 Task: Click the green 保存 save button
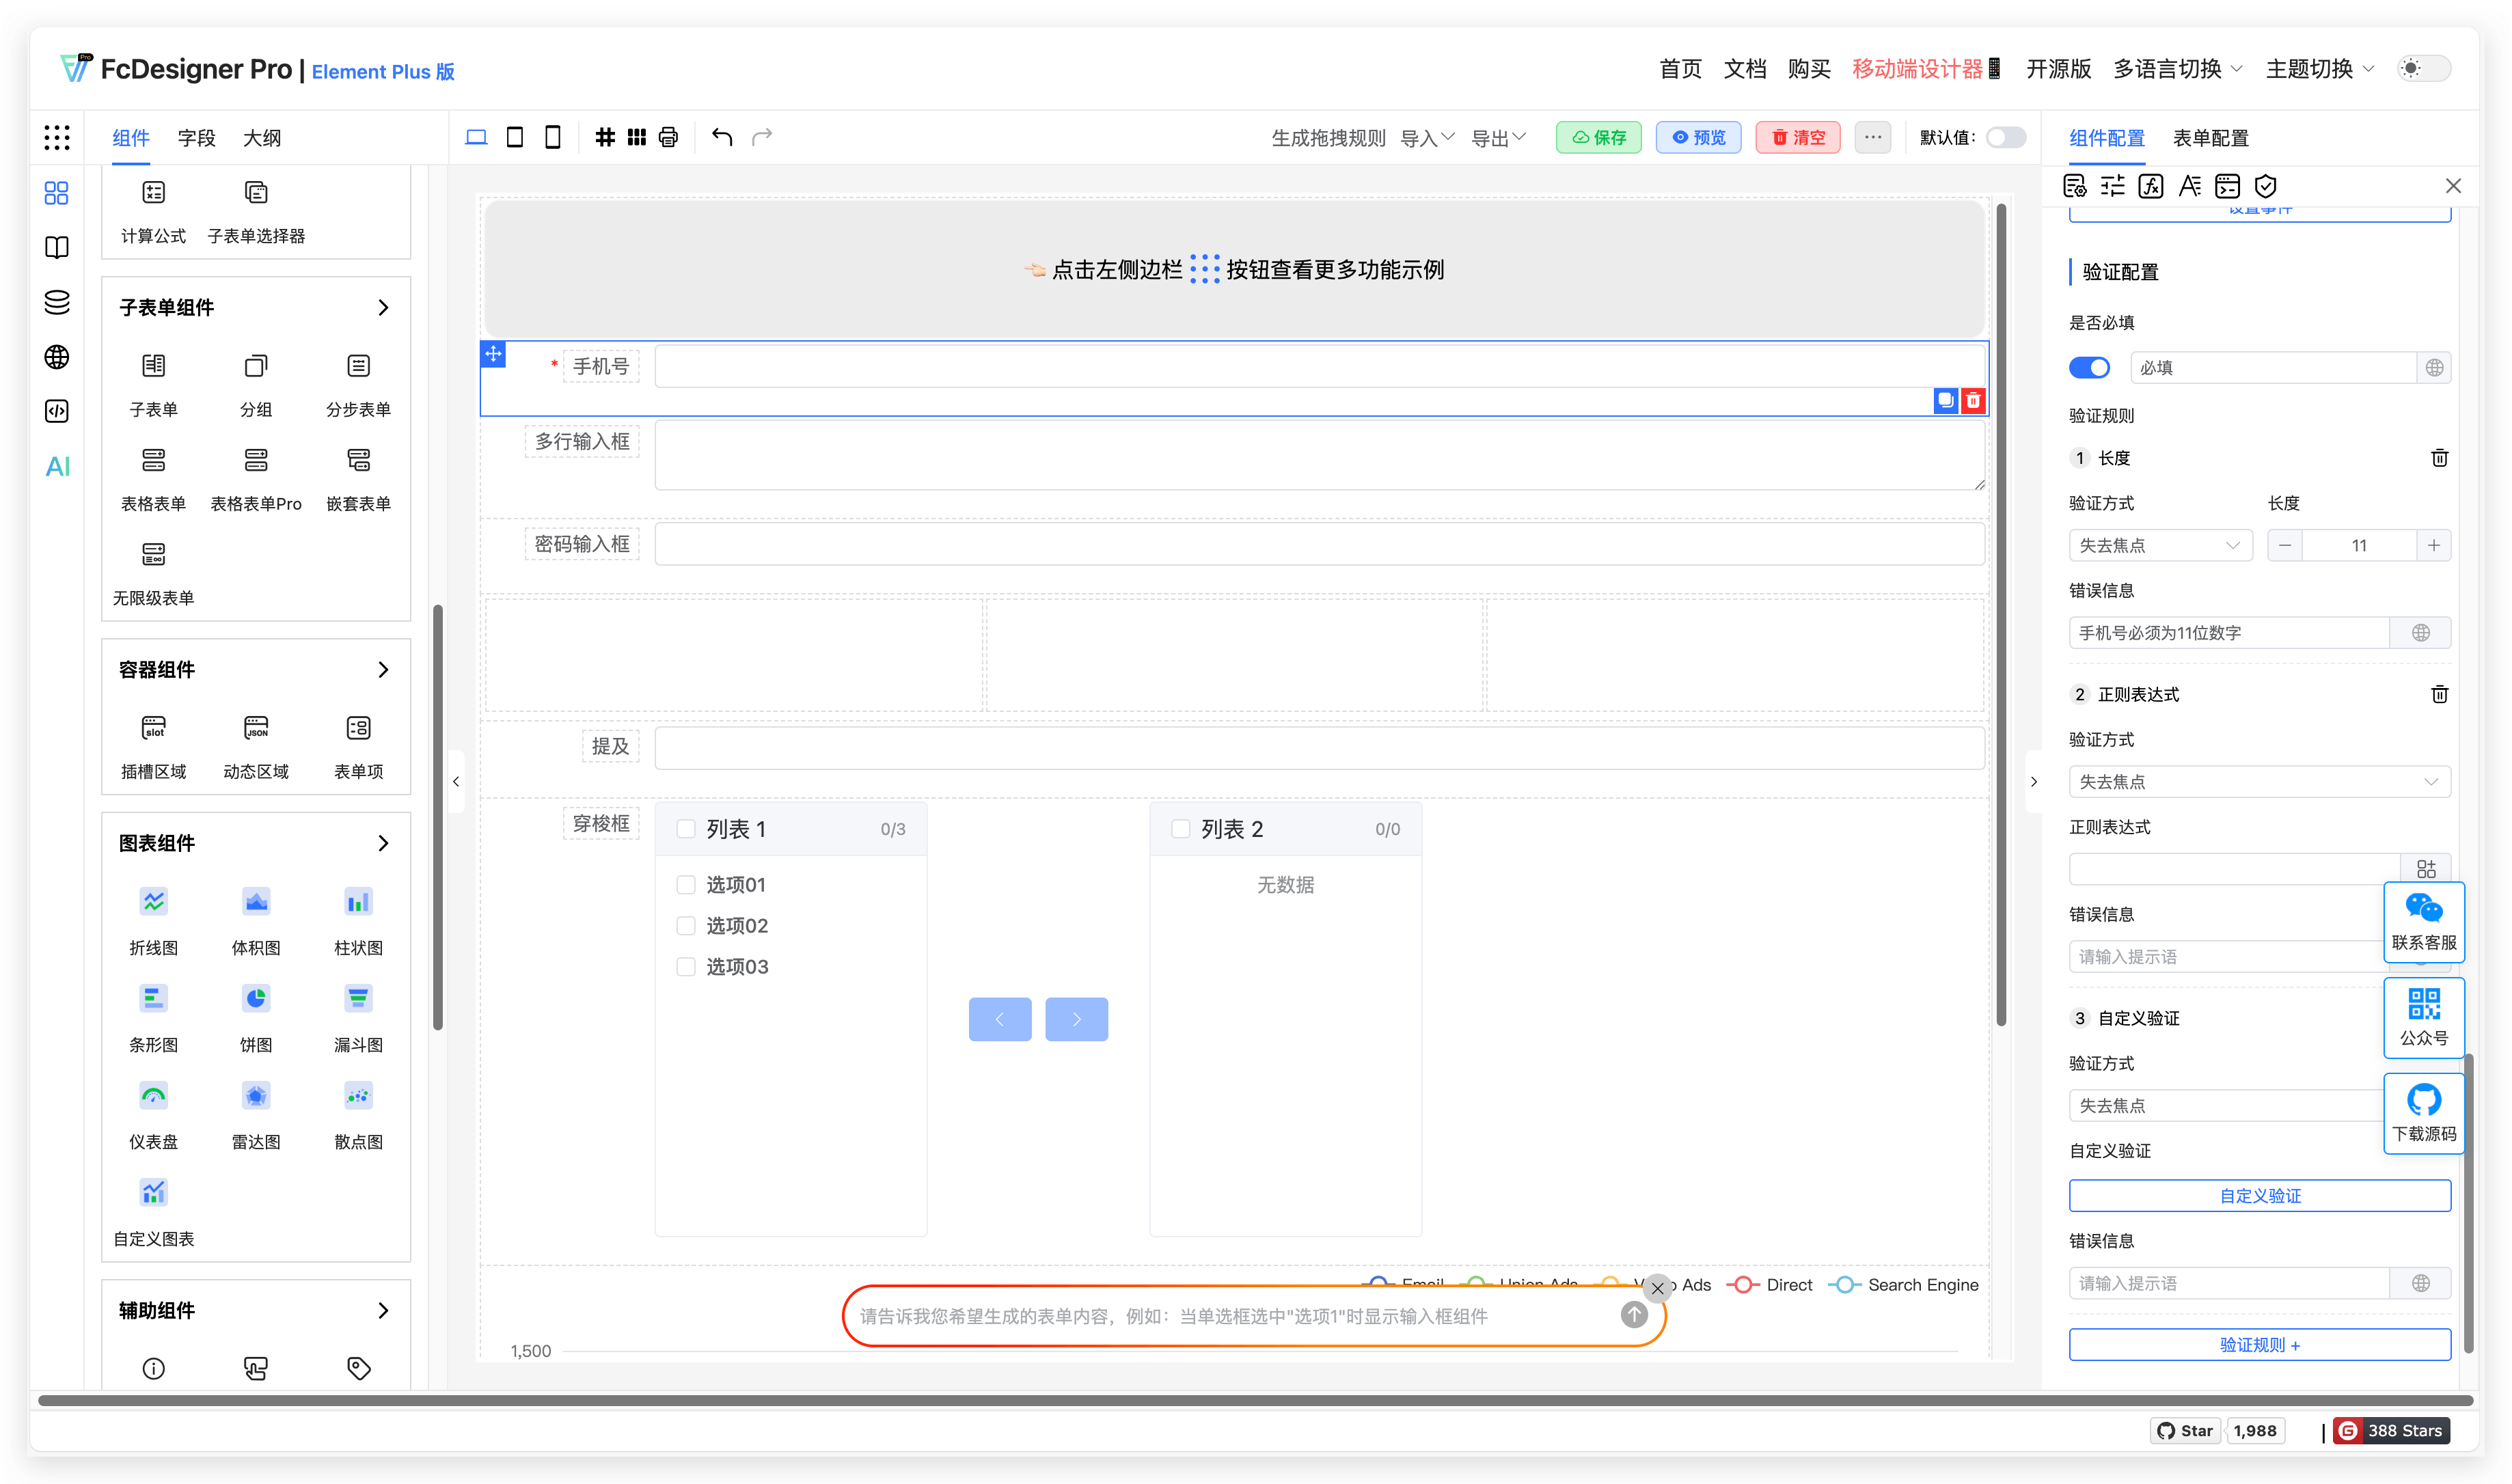click(x=1598, y=137)
